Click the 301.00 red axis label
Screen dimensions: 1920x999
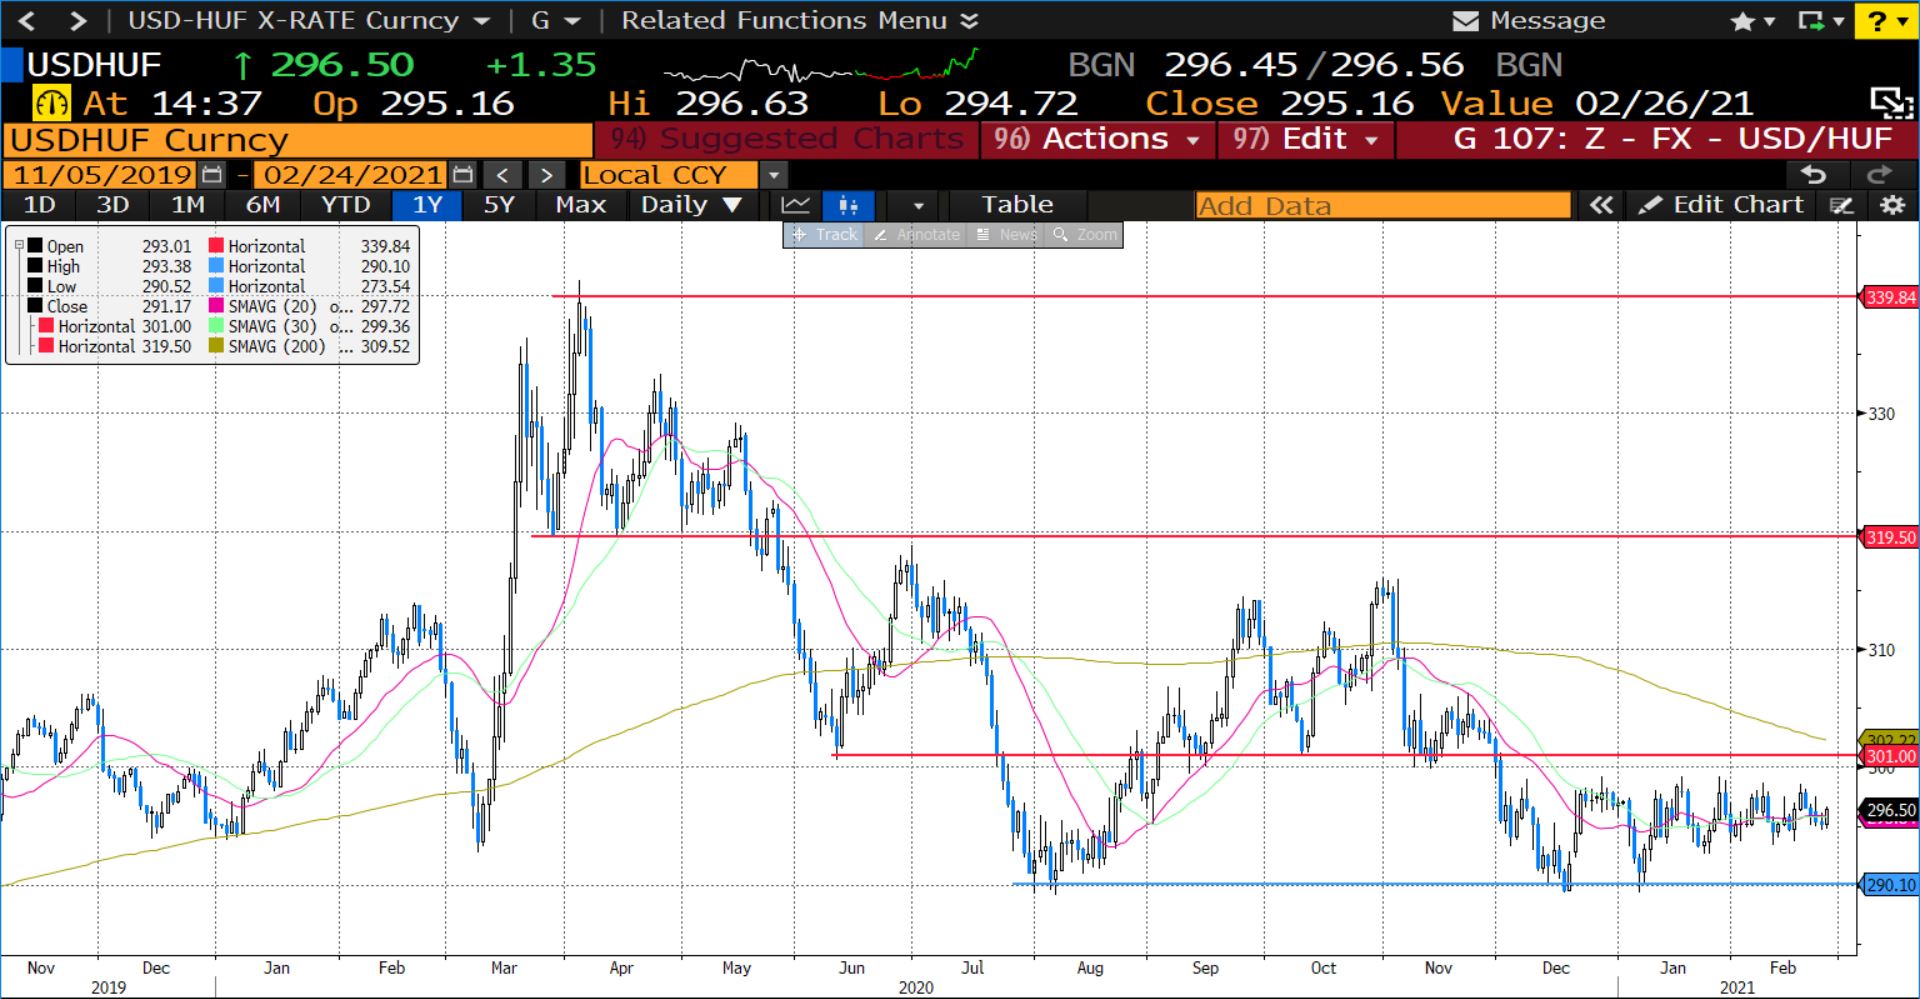tap(1889, 756)
